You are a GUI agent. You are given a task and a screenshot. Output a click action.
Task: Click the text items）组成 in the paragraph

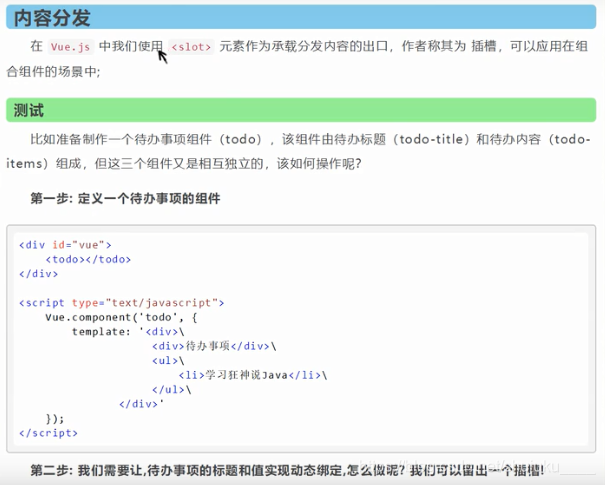point(44,164)
